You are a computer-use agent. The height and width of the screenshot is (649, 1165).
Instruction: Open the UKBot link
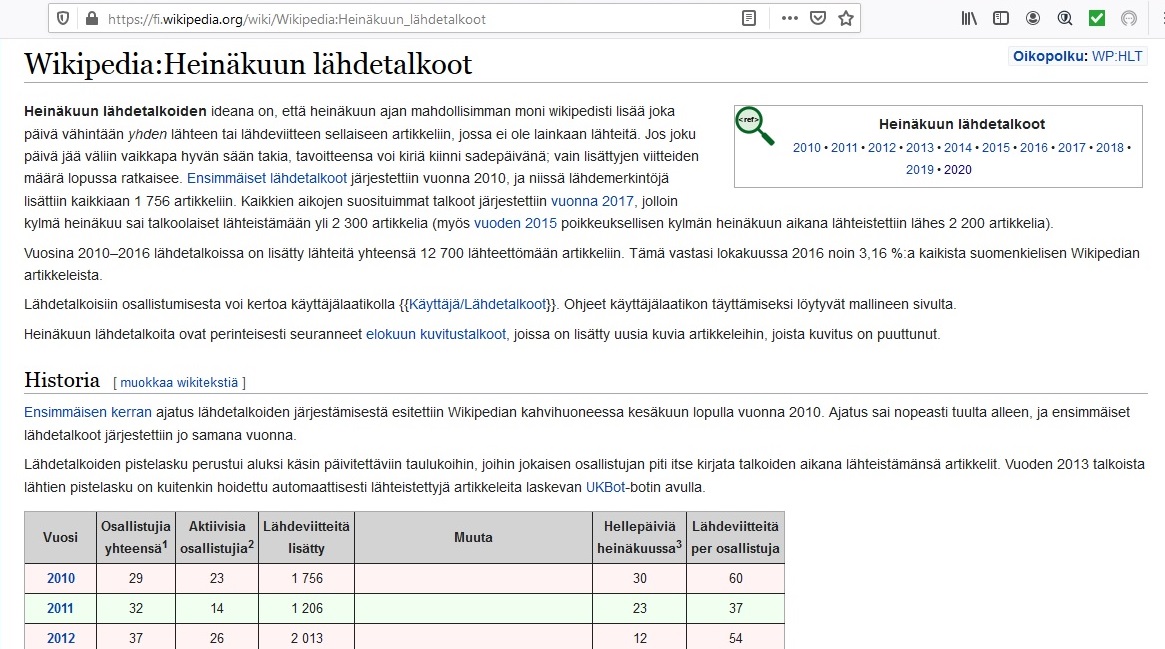[606, 488]
